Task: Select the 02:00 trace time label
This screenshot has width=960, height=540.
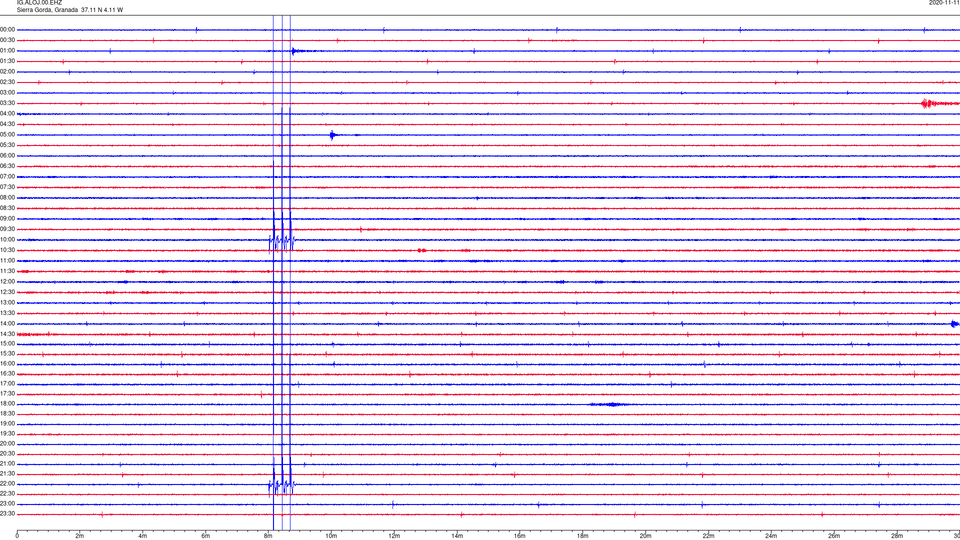Action: pos(7,72)
